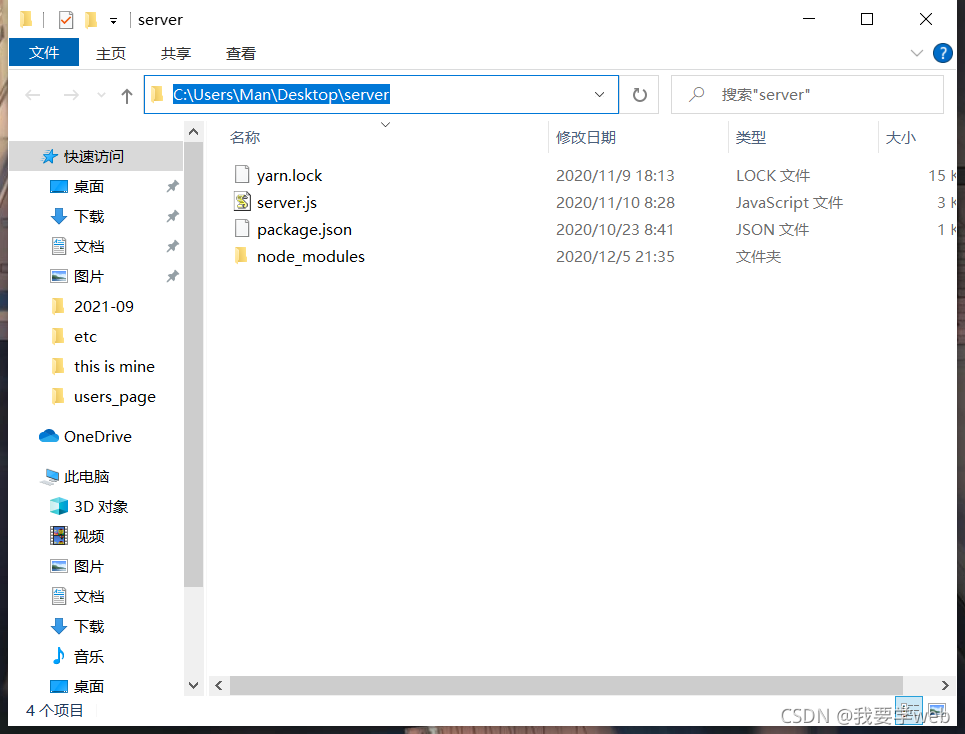The height and width of the screenshot is (734, 965).
Task: Select the node_modules folder icon
Action: 241,256
